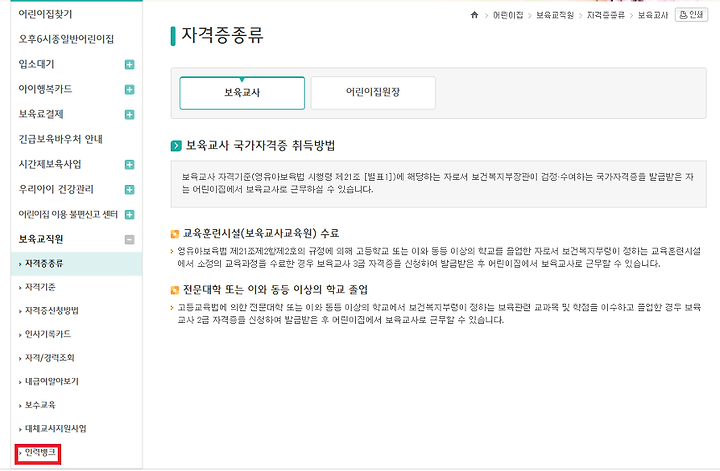720x471 pixels.
Task: Open 어린이집 이용 불편신고 센터
Action: pyautogui.click(x=68, y=214)
